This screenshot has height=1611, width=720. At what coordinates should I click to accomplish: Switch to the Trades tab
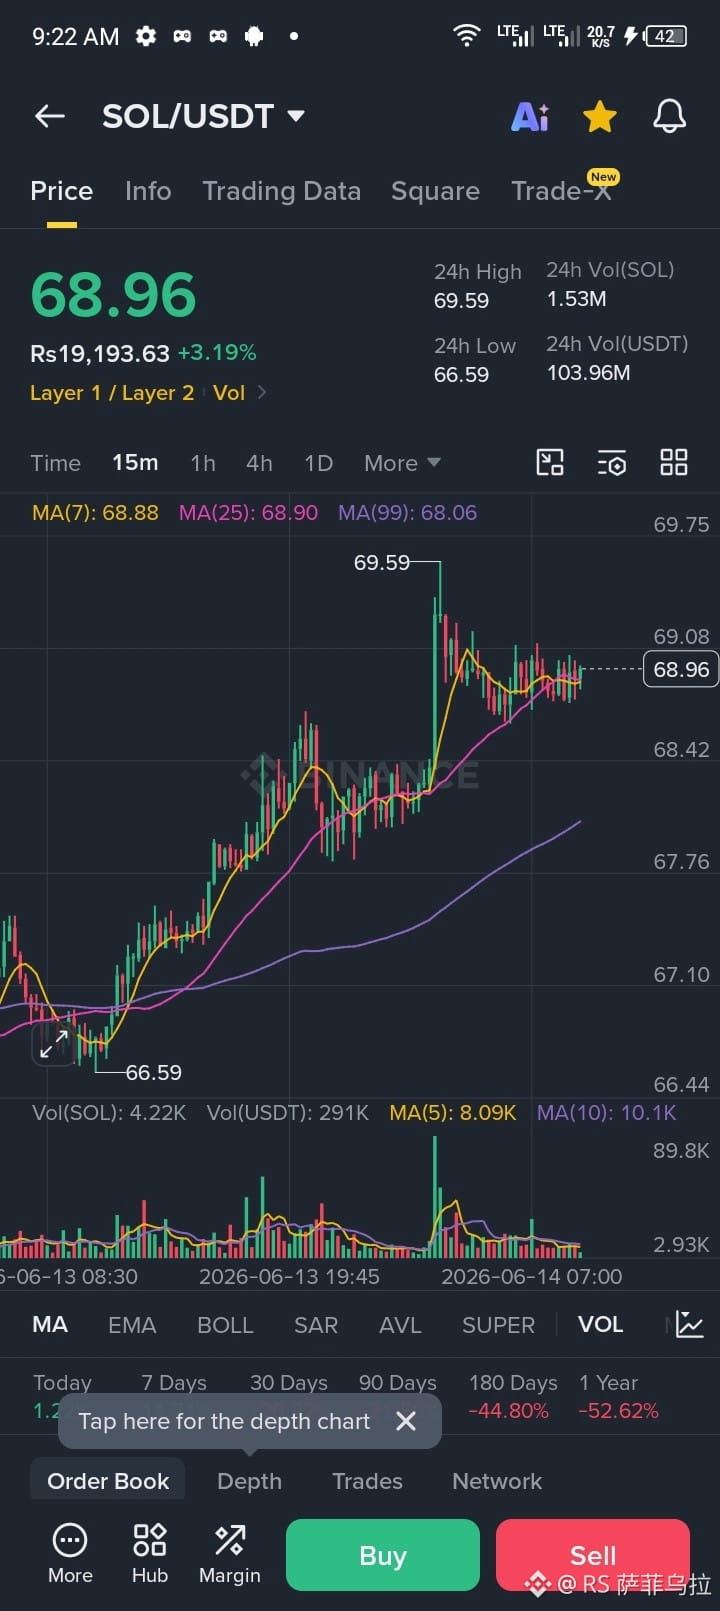pyautogui.click(x=367, y=1481)
